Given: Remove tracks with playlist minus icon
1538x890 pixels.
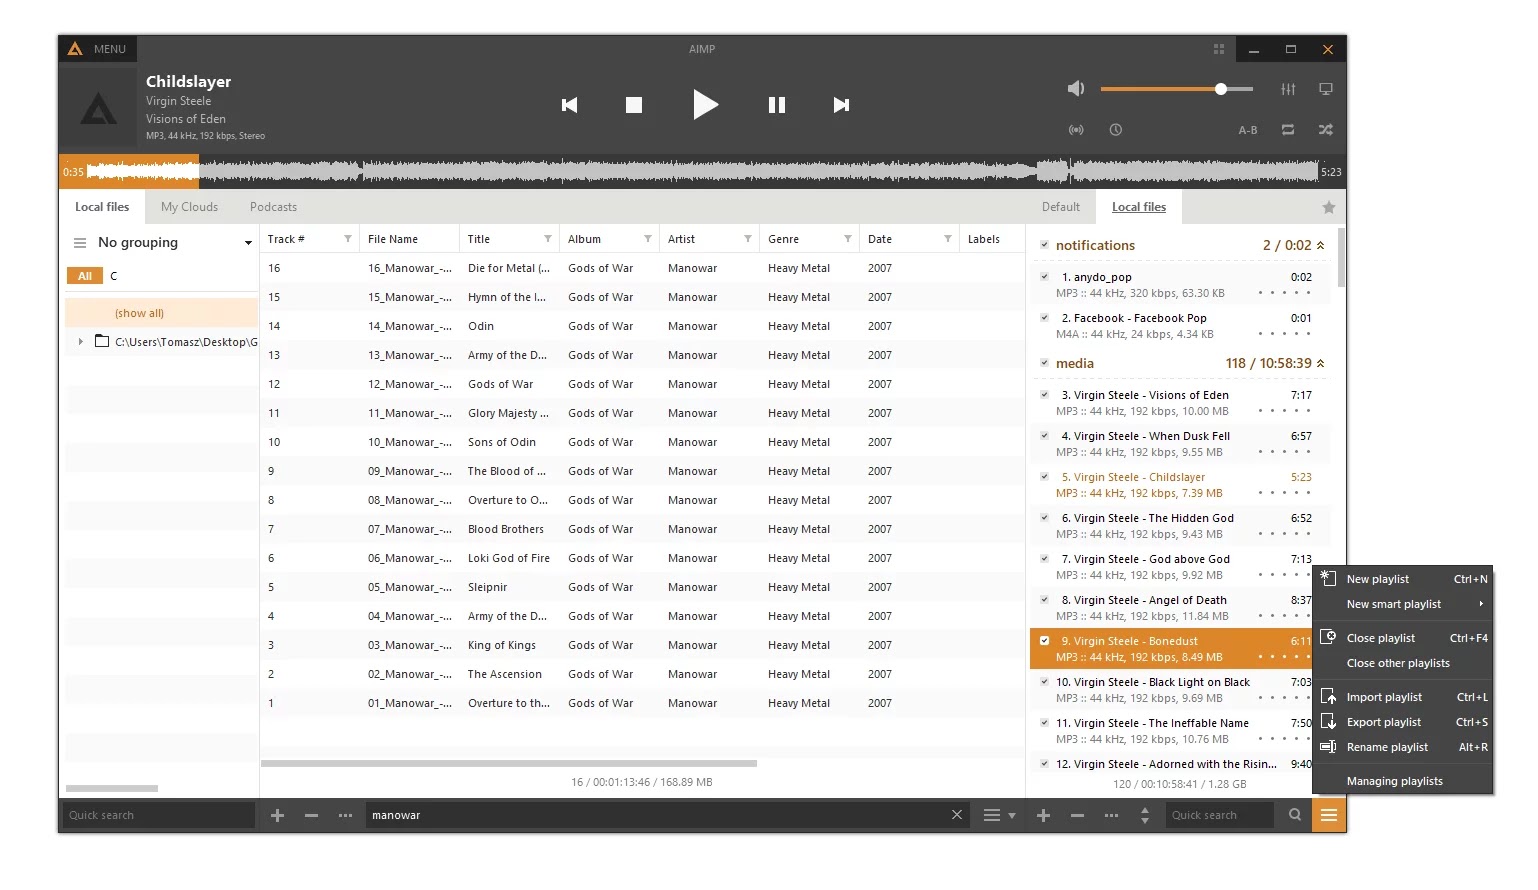Looking at the screenshot, I should click(x=1078, y=816).
